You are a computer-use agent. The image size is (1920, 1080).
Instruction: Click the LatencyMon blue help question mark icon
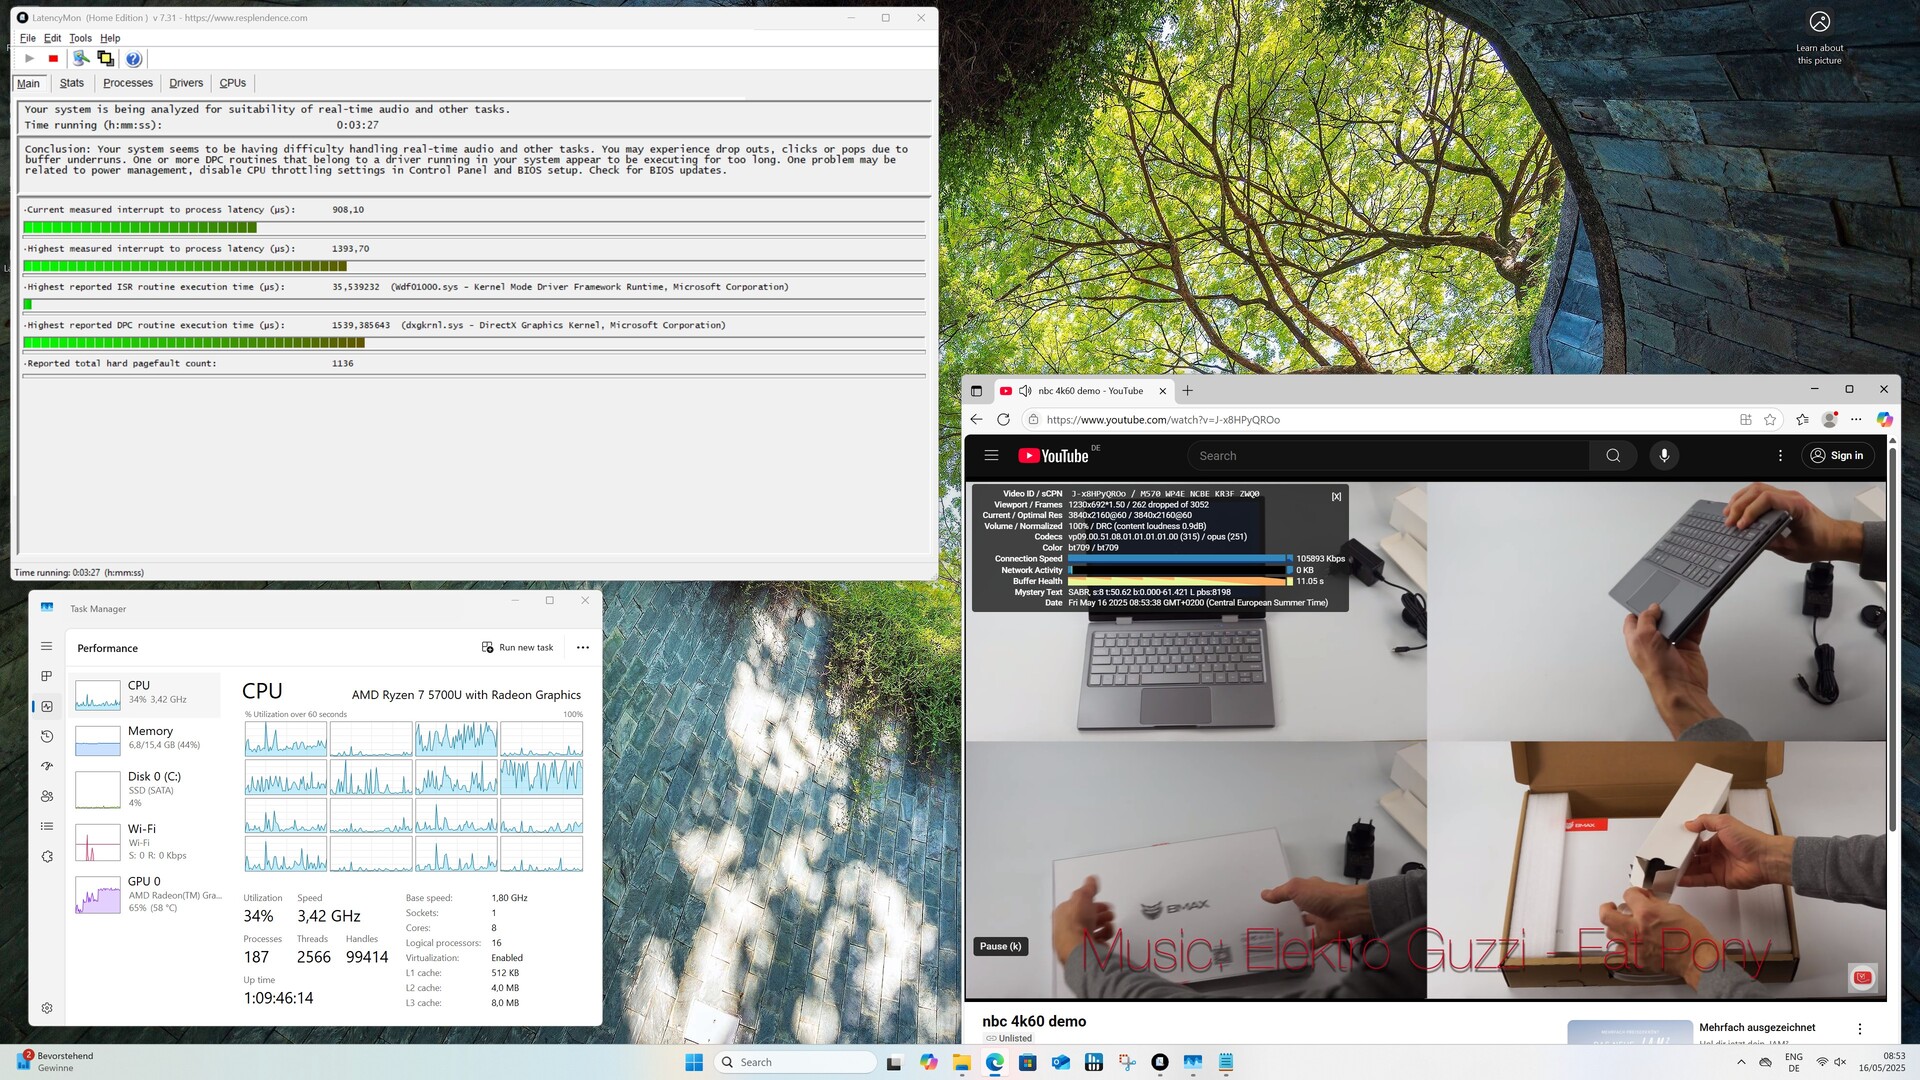134,59
